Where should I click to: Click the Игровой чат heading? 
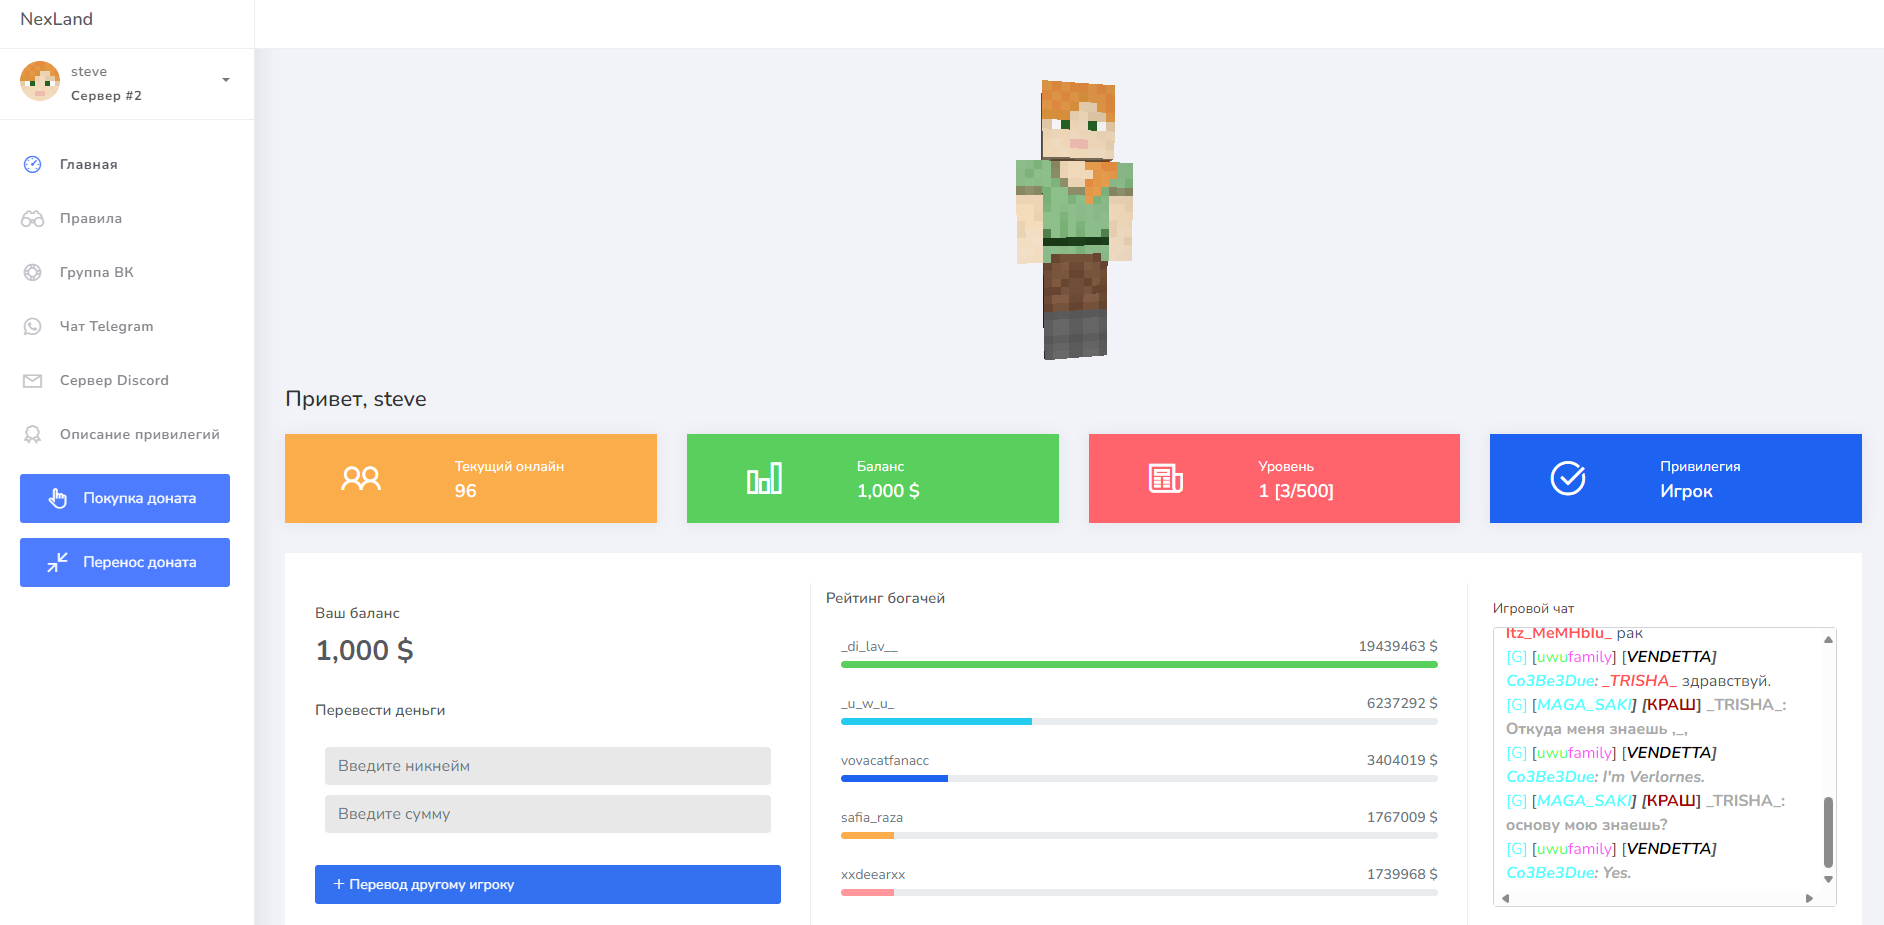tap(1533, 608)
